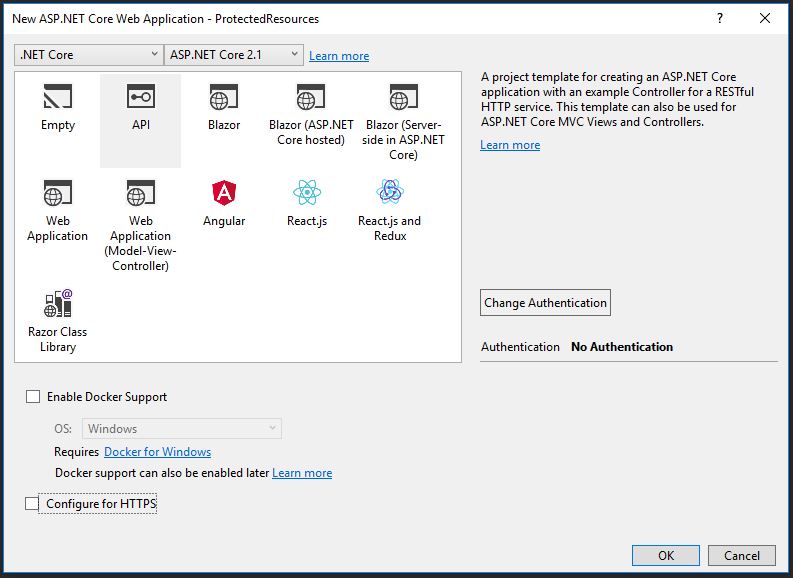Image resolution: width=793 pixels, height=578 pixels.
Task: Click Learn more link about Docker support
Action: tap(302, 473)
